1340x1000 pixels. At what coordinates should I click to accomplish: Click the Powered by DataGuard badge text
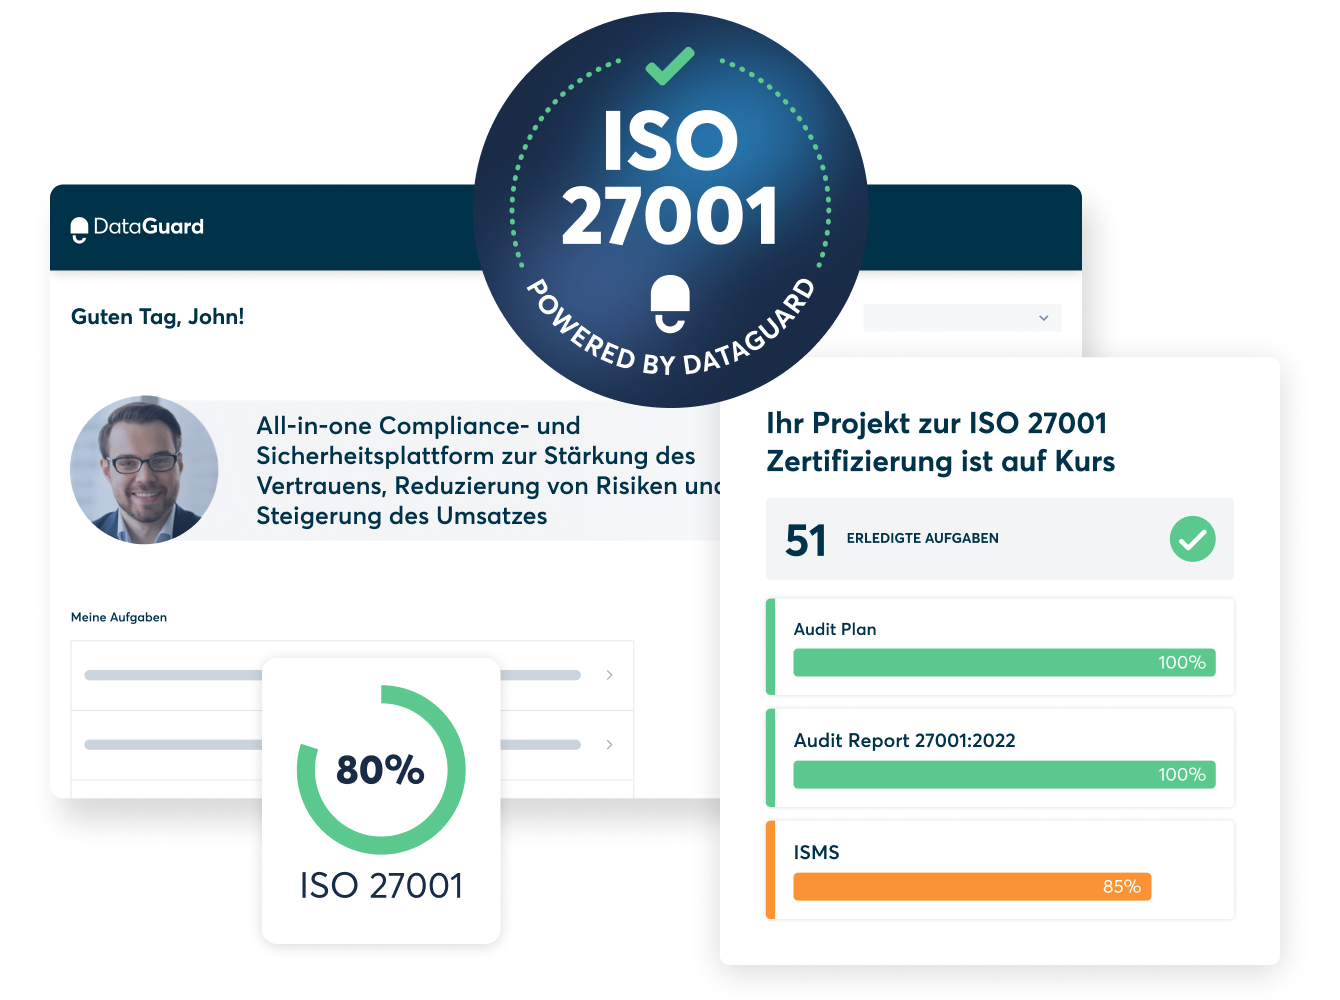tap(668, 340)
